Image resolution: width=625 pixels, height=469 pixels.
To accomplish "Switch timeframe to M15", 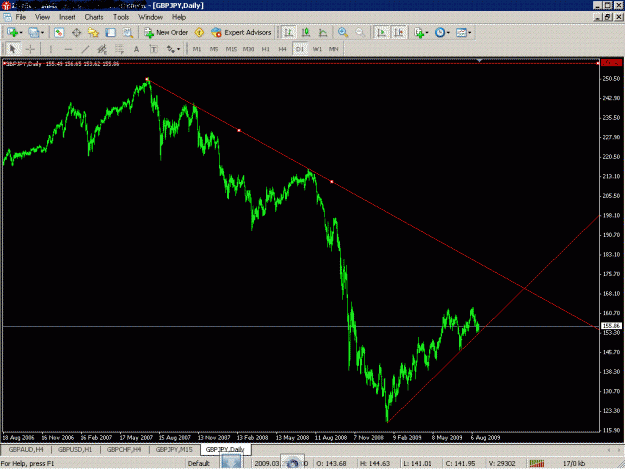I will (231, 49).
